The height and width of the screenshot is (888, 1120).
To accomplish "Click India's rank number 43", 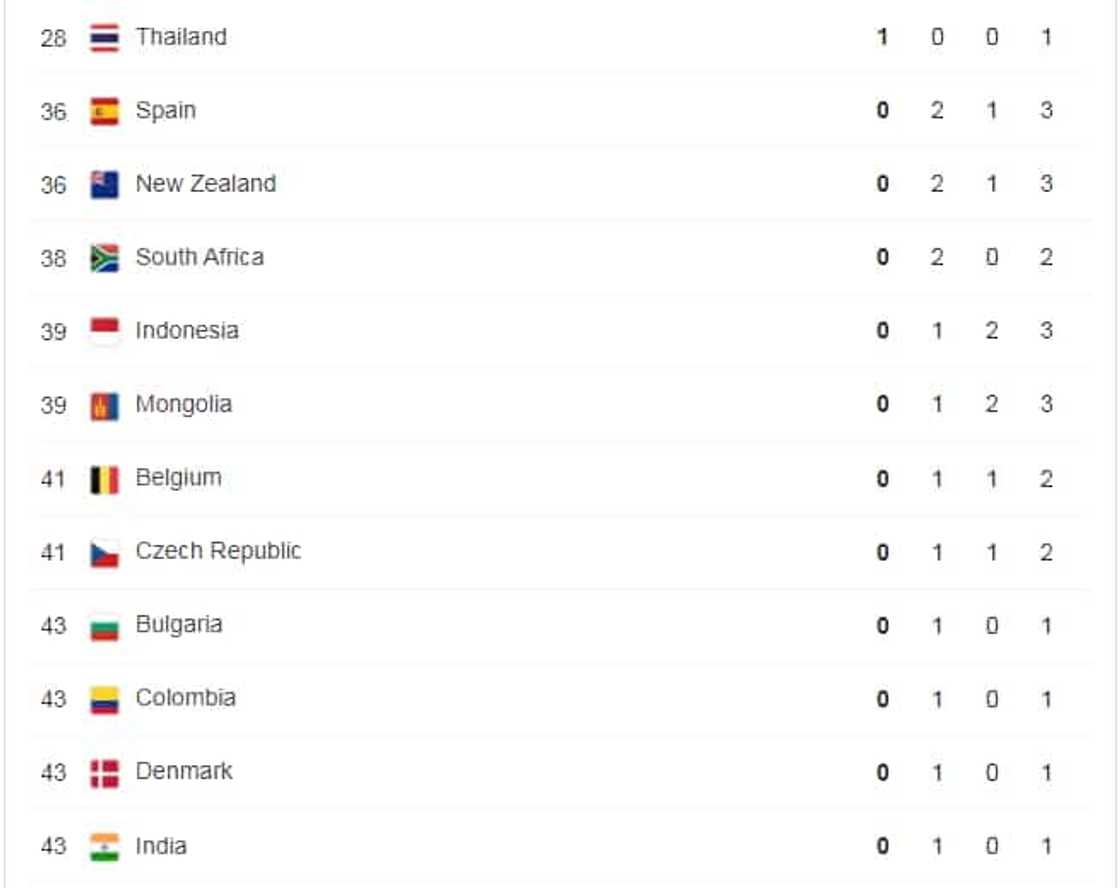I will coord(53,846).
